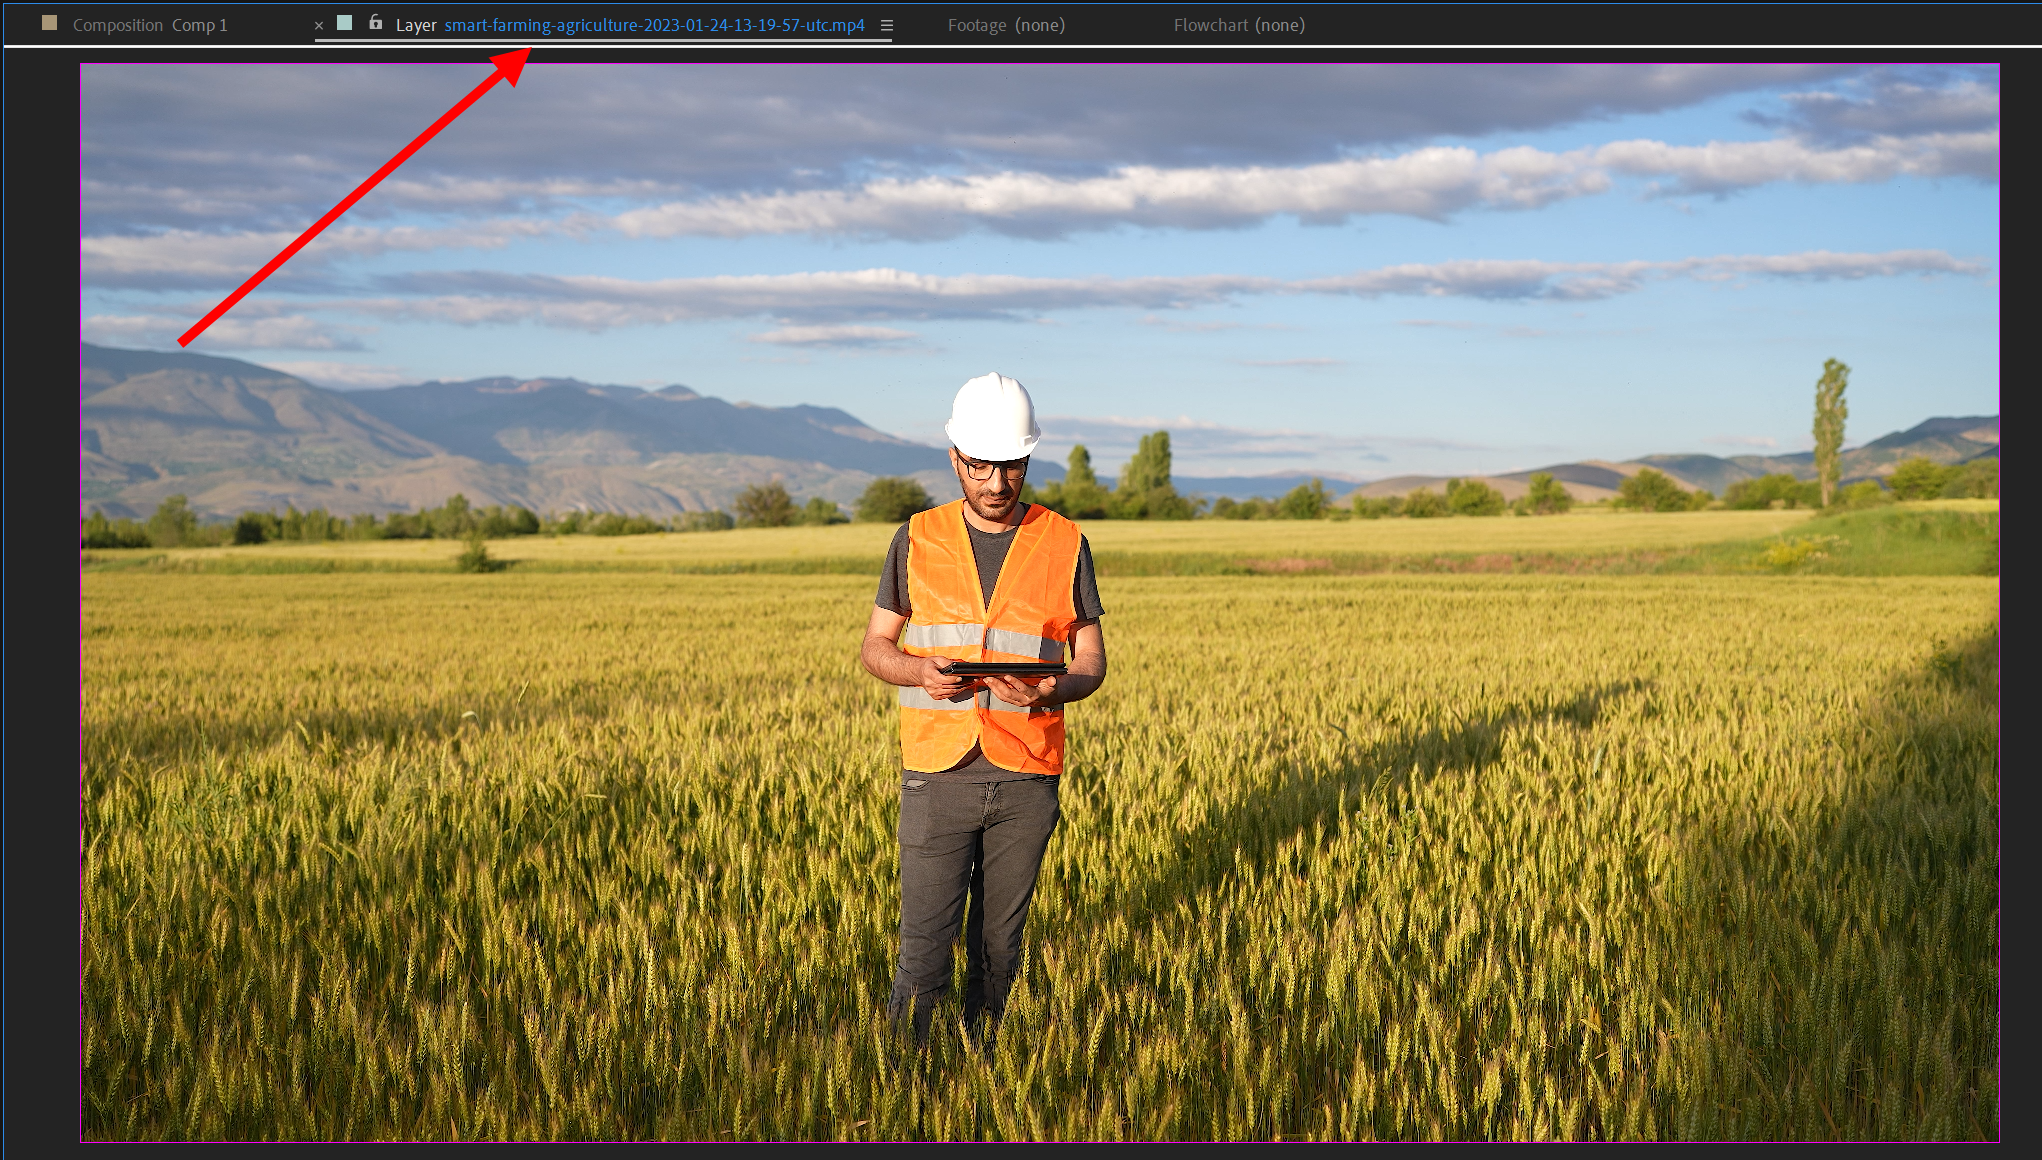Click the white hard hat in viewer
The image size is (2042, 1160).
[992, 414]
